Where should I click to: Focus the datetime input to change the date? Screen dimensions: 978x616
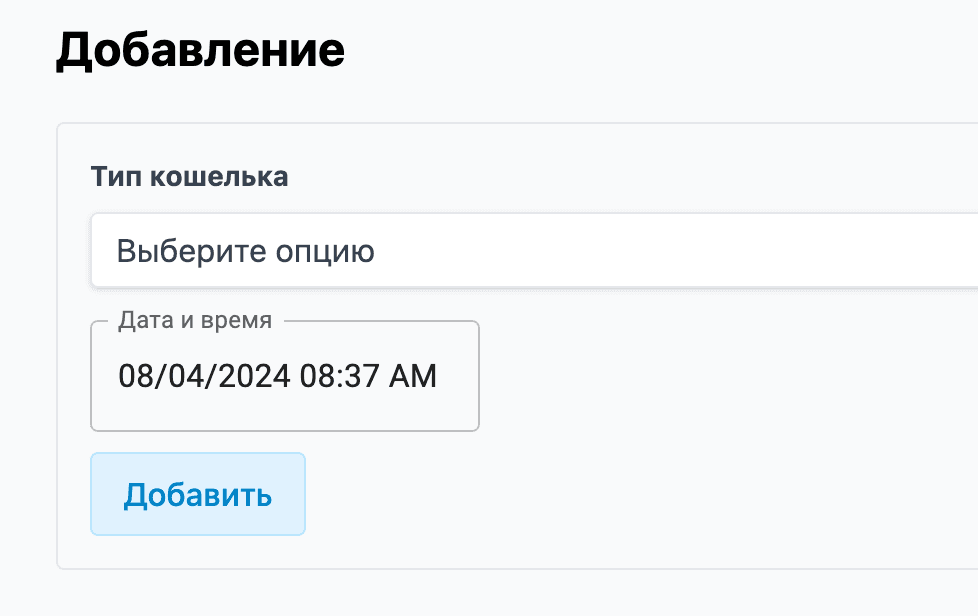(285, 377)
